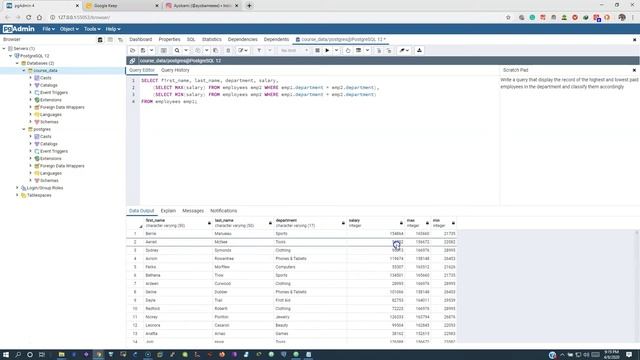Click the department column header
Image resolution: width=640 pixels, height=360 pixels.
click(x=310, y=223)
